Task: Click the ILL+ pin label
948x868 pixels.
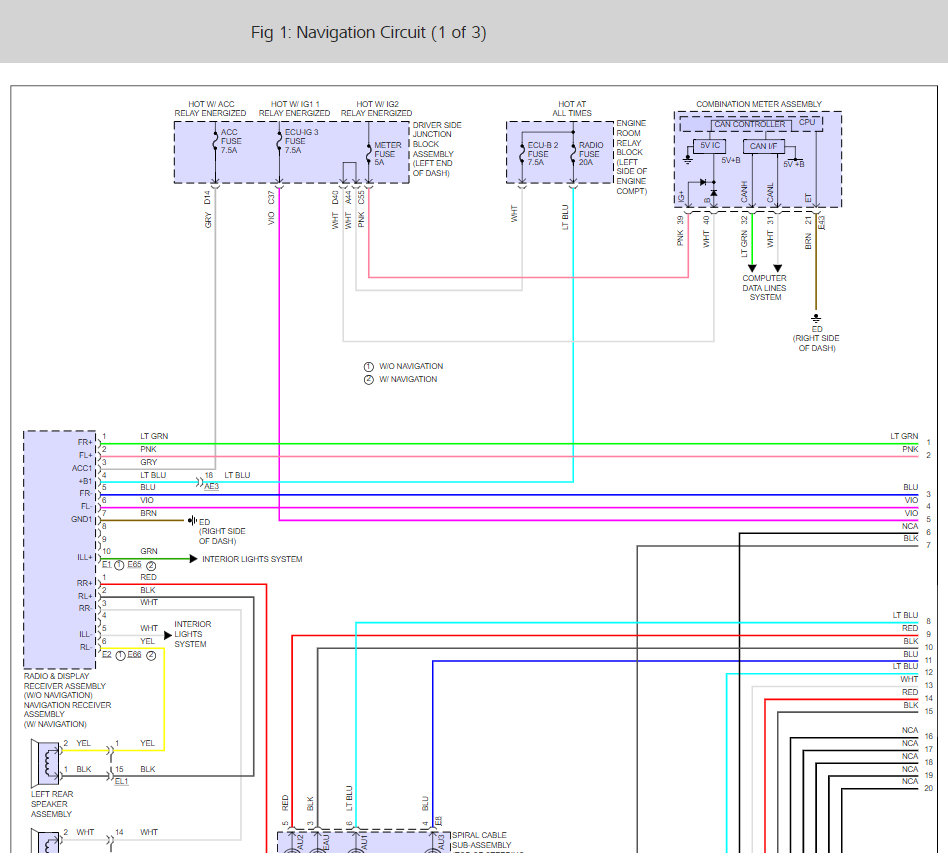Action: 85,557
